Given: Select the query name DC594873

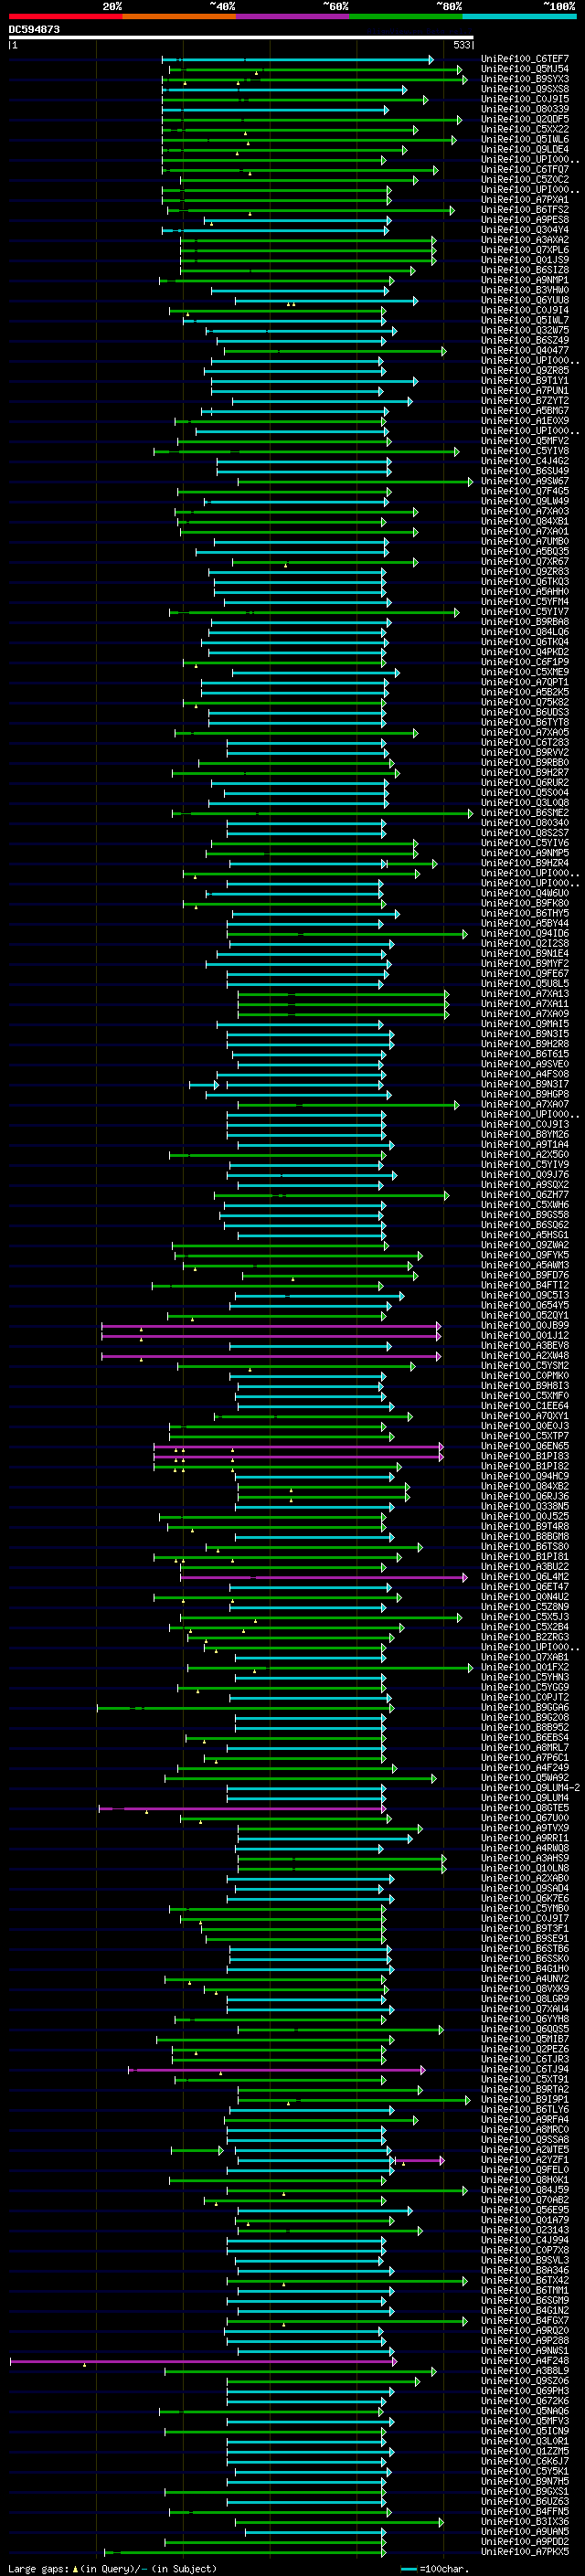Looking at the screenshot, I should tap(34, 29).
